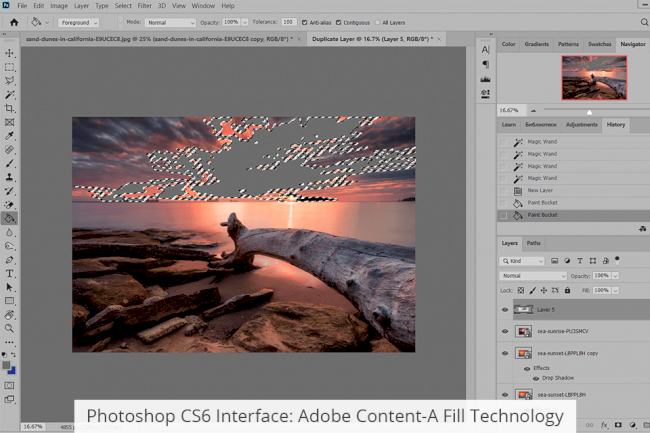Toggle the Contiguous checkbox
The image size is (650, 433).
(x=338, y=22)
